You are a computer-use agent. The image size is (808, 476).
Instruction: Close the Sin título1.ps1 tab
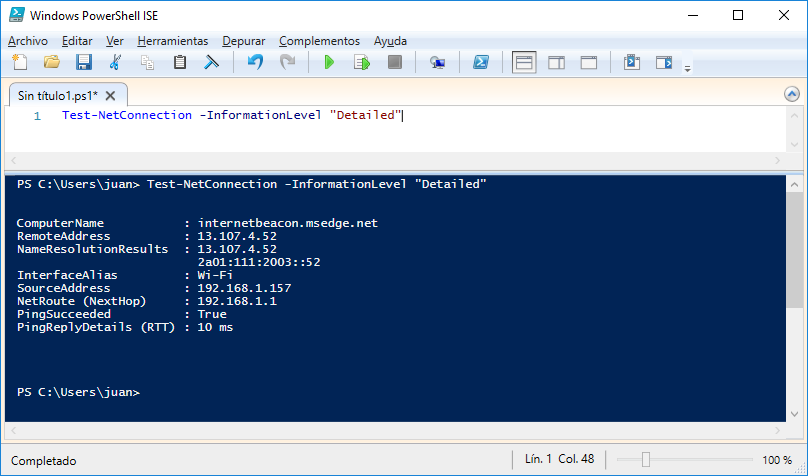point(110,96)
